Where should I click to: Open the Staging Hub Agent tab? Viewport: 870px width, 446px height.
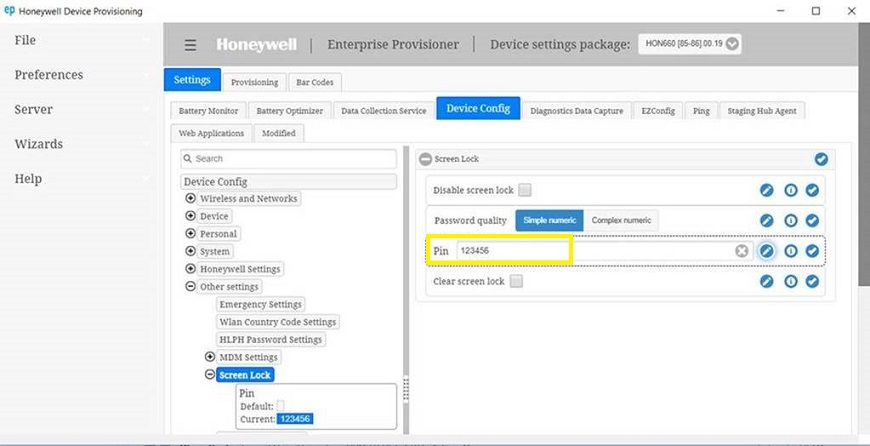[762, 110]
